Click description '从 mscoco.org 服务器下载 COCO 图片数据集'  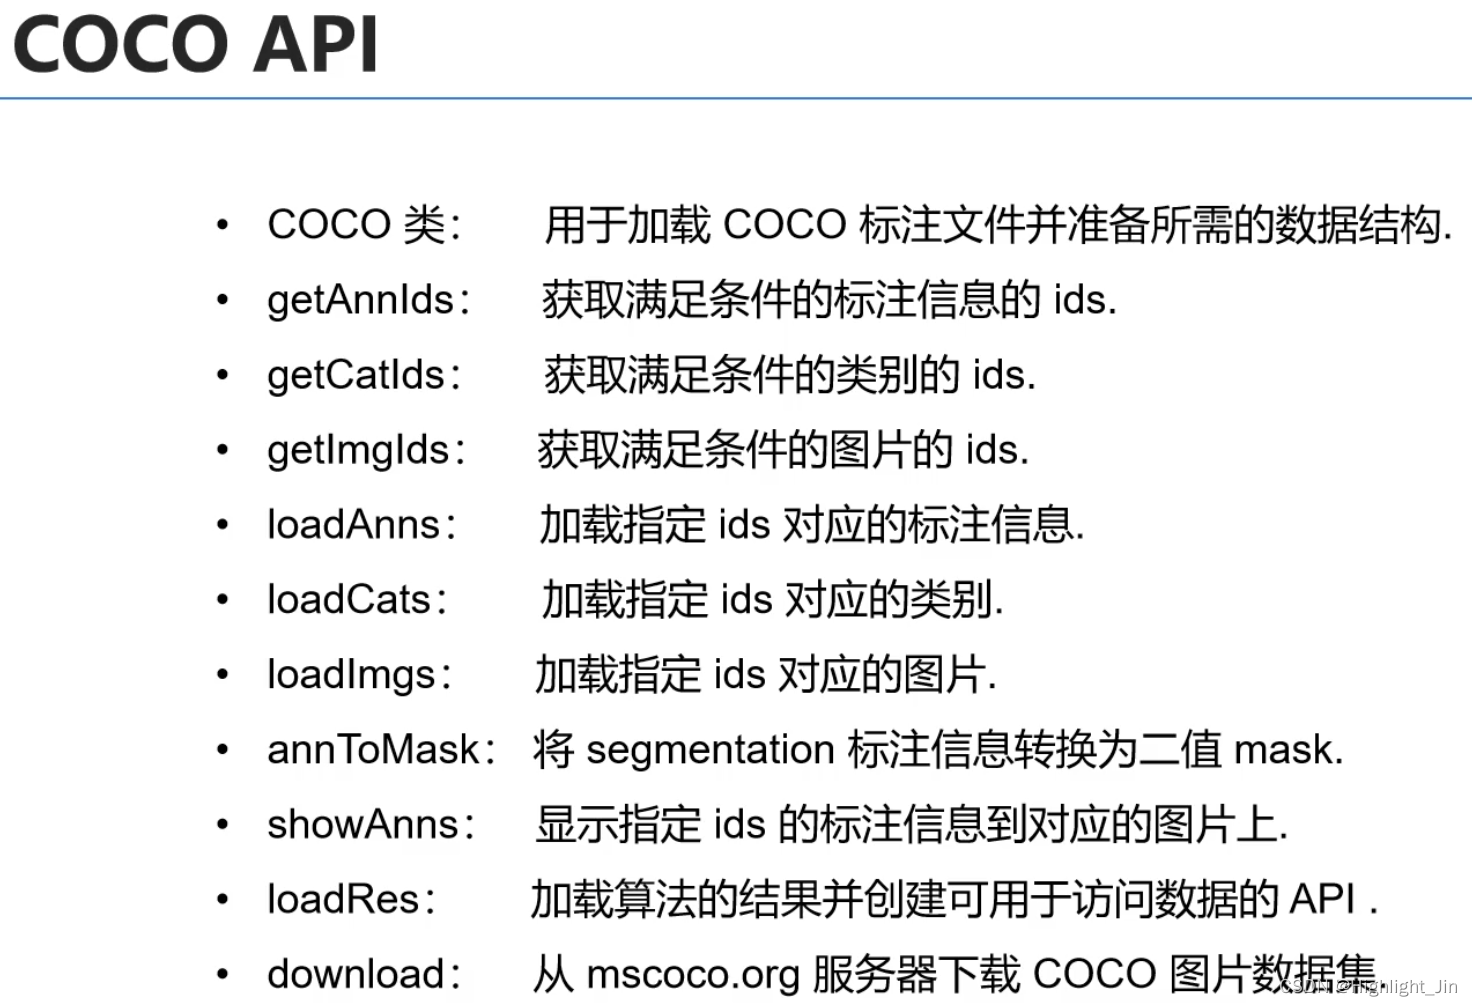click(x=955, y=974)
